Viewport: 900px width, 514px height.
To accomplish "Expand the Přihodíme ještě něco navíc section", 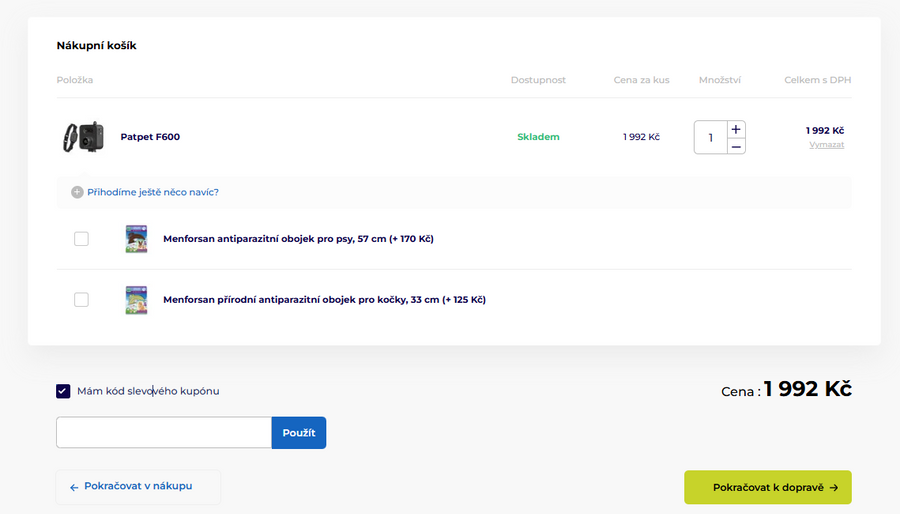I will 153,192.
